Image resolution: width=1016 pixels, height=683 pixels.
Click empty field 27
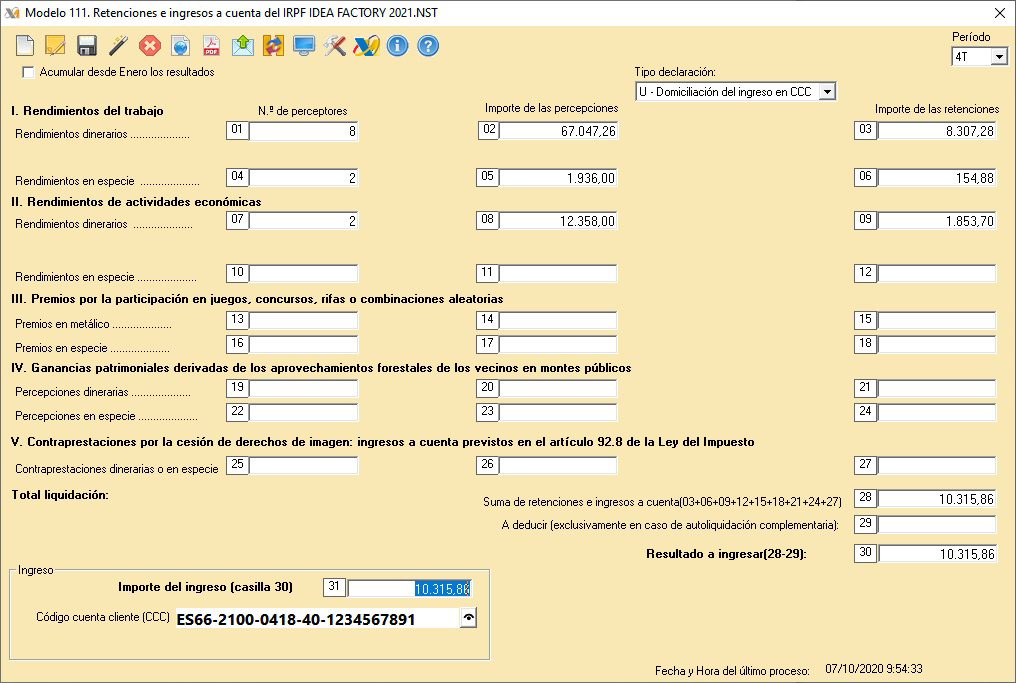tap(936, 465)
